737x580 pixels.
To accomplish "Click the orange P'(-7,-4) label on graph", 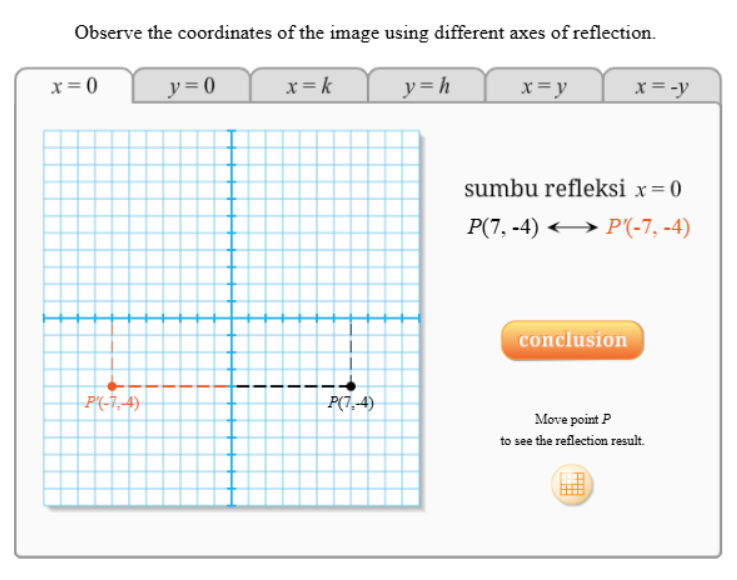I will pyautogui.click(x=112, y=403).
